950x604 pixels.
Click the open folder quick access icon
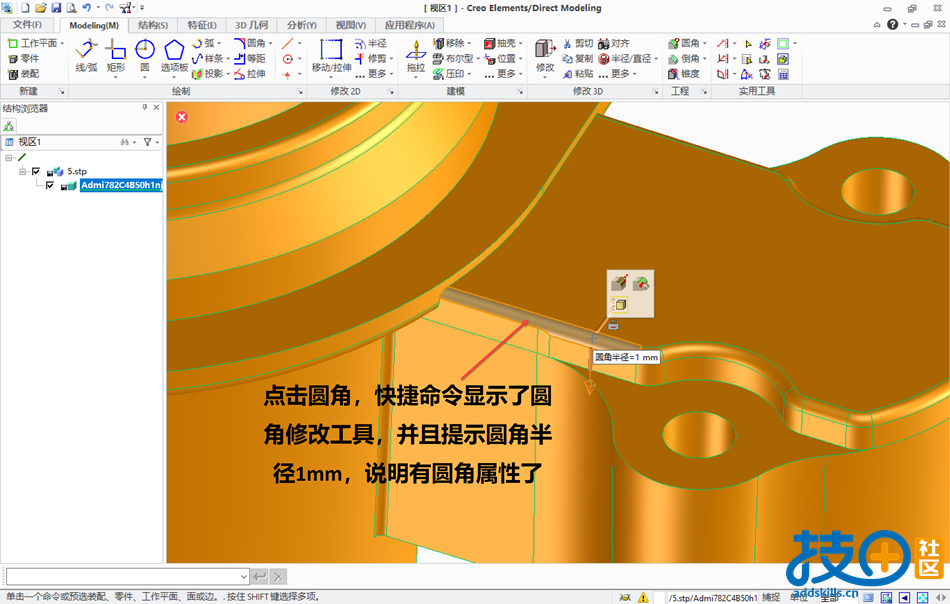point(41,8)
